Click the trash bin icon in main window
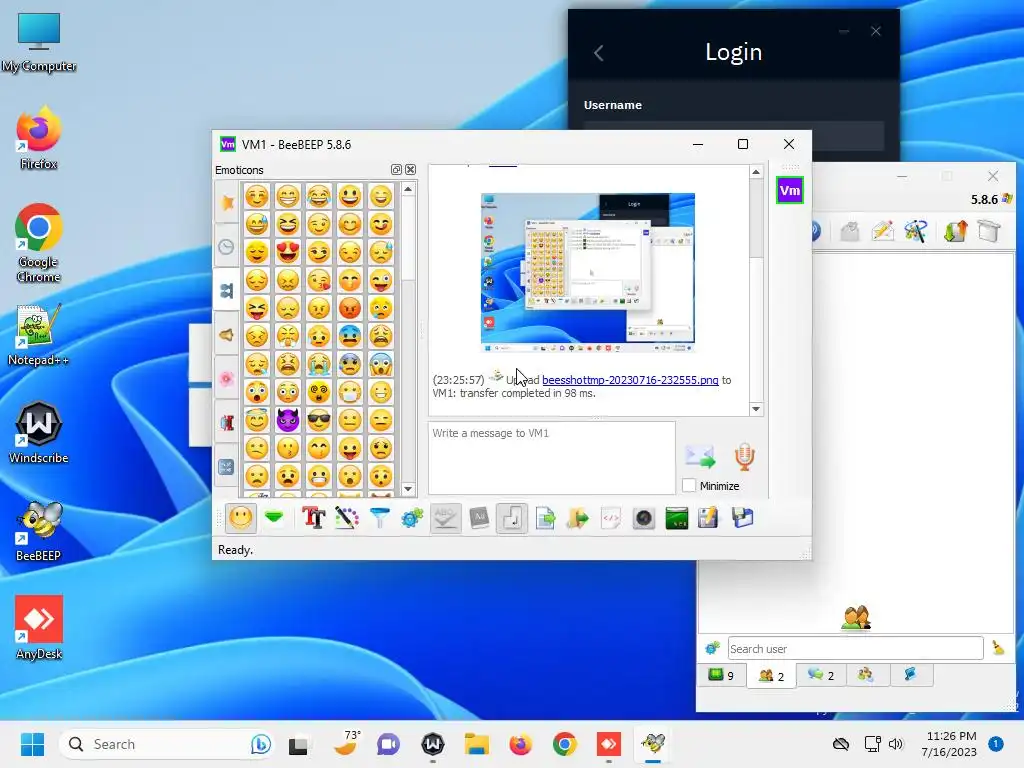This screenshot has width=1024, height=768. point(989,231)
